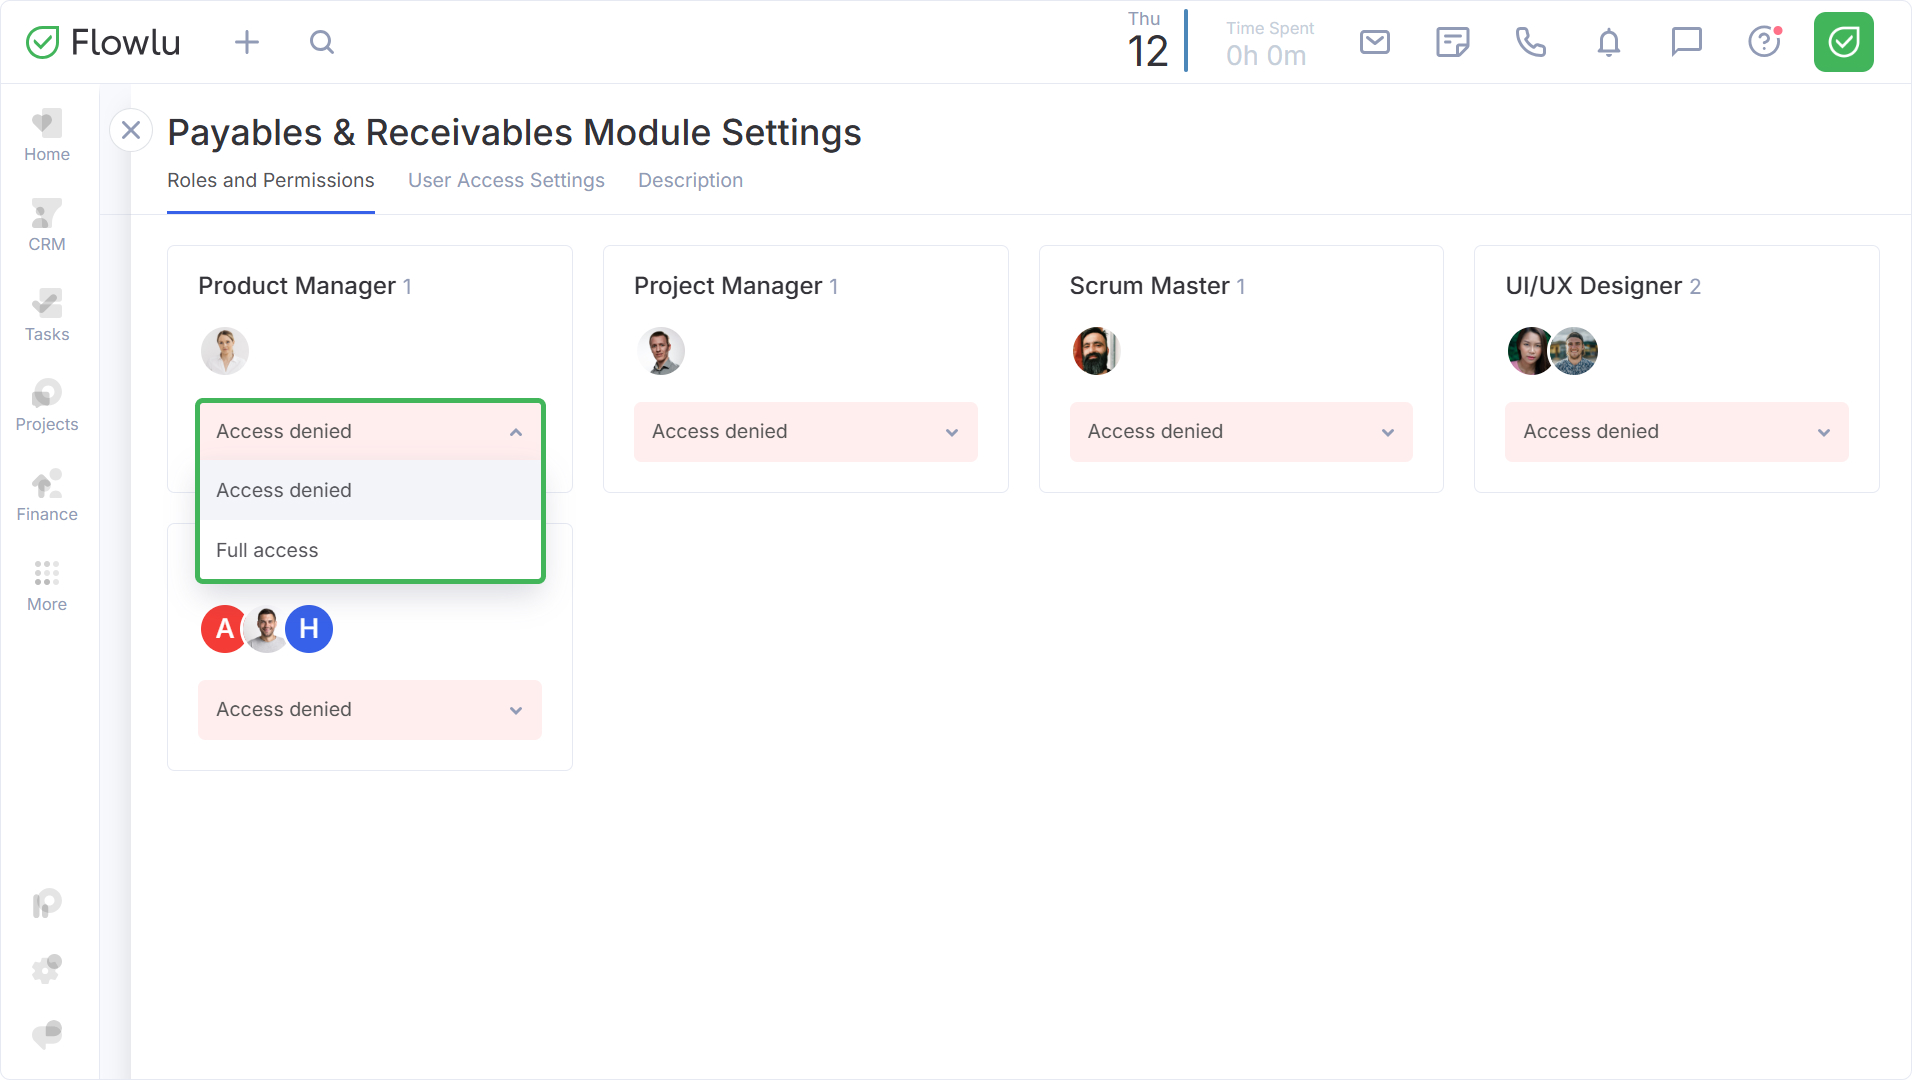Open UI/UX Designer access dropdown
Viewport: 1912px width, 1080px height.
[x=1676, y=432]
